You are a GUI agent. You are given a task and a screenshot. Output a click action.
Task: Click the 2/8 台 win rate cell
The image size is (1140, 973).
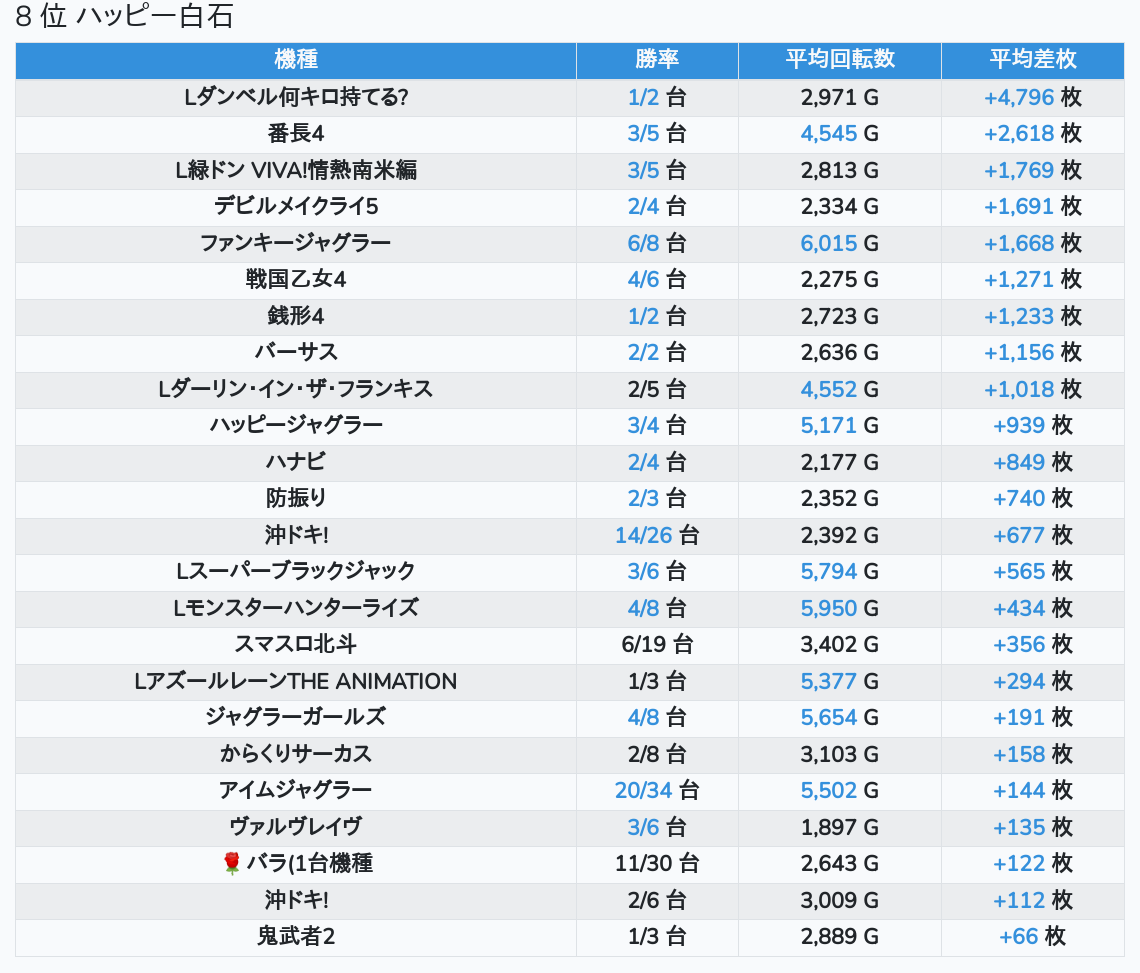coord(657,754)
